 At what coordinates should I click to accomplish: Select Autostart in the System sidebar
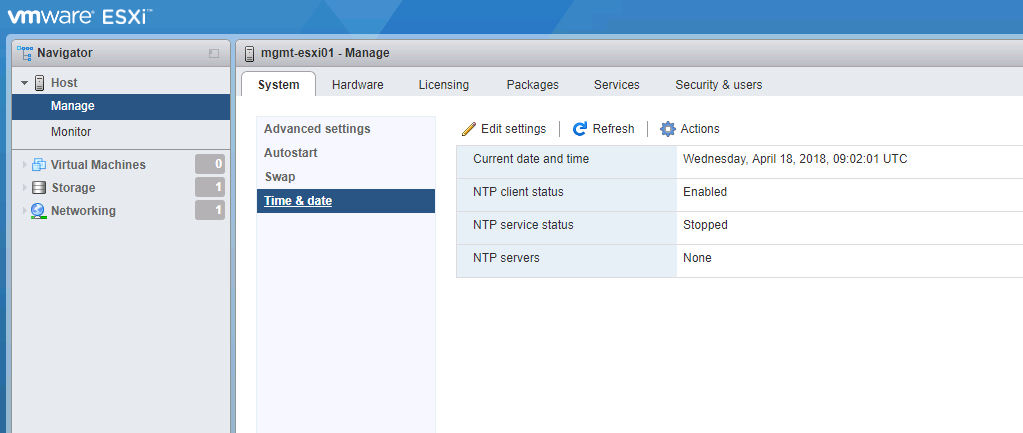291,153
